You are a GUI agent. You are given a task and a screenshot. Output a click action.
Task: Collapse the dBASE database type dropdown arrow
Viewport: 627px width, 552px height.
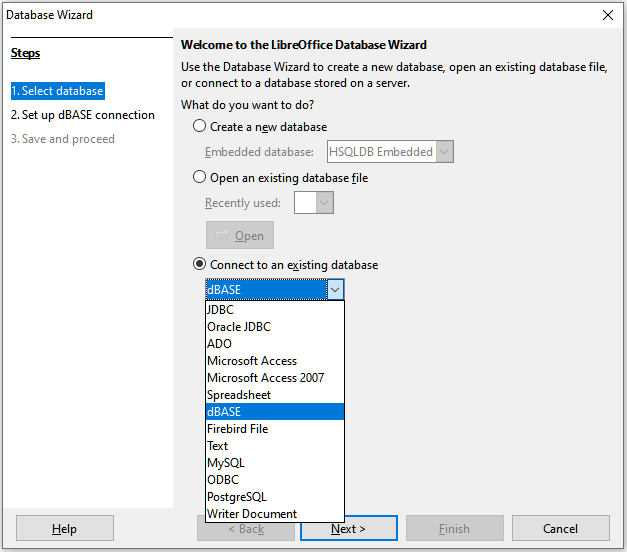[335, 290]
